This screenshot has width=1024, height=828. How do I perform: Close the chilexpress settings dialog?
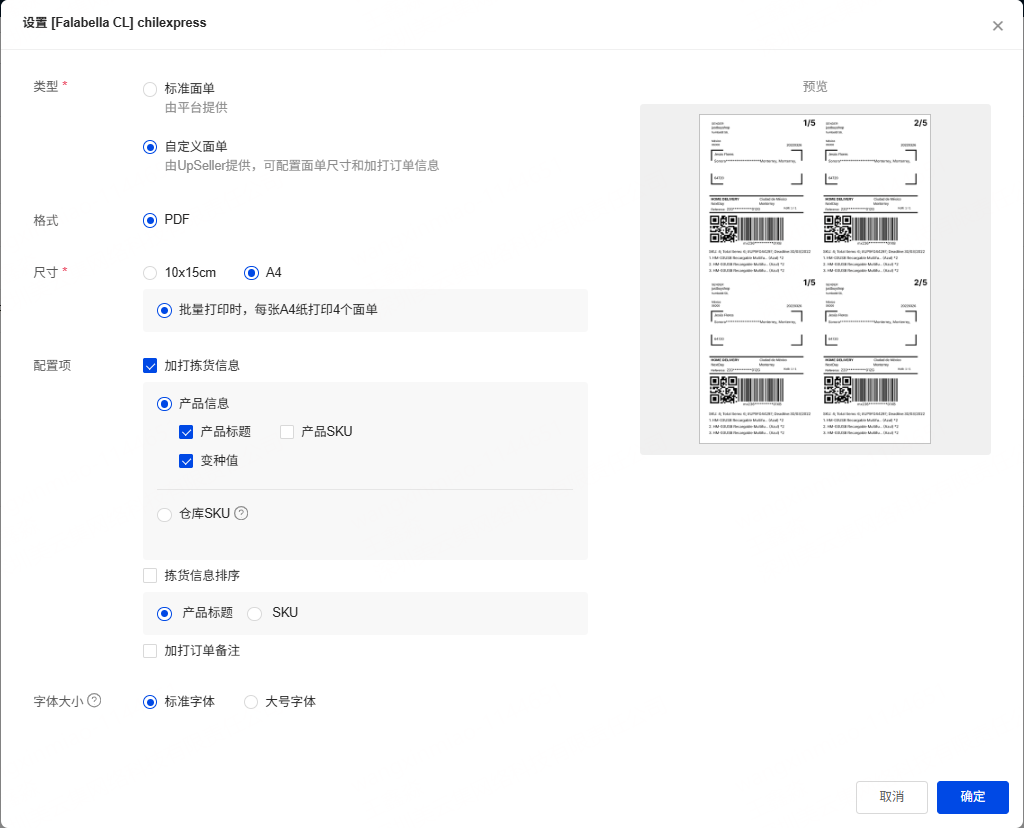tap(997, 26)
